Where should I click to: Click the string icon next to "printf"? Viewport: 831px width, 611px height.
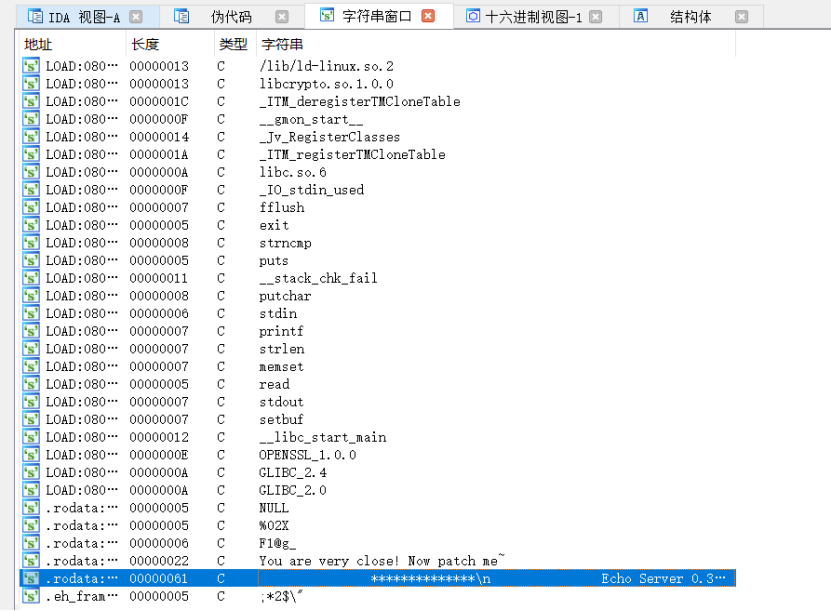[30, 331]
